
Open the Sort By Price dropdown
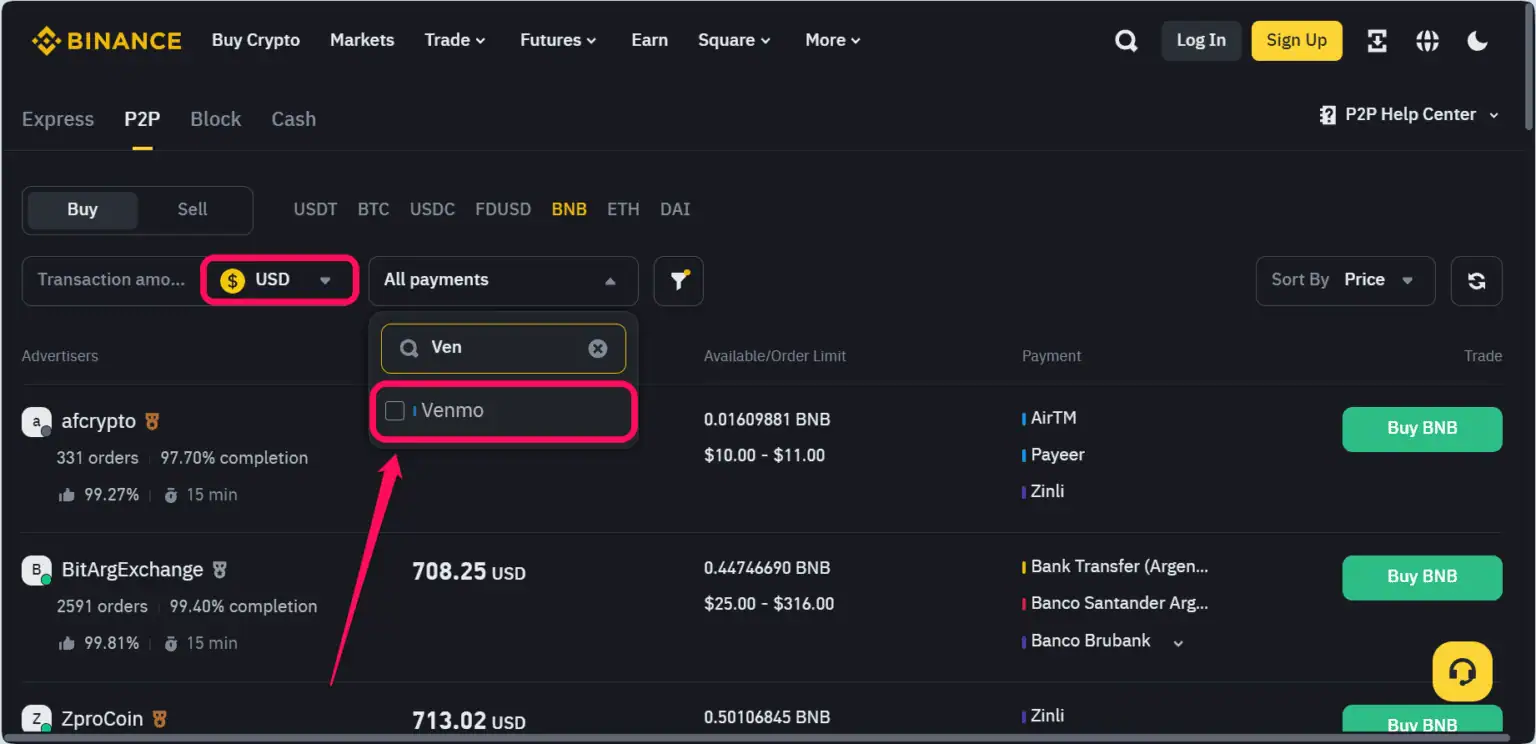pyautogui.click(x=1345, y=280)
